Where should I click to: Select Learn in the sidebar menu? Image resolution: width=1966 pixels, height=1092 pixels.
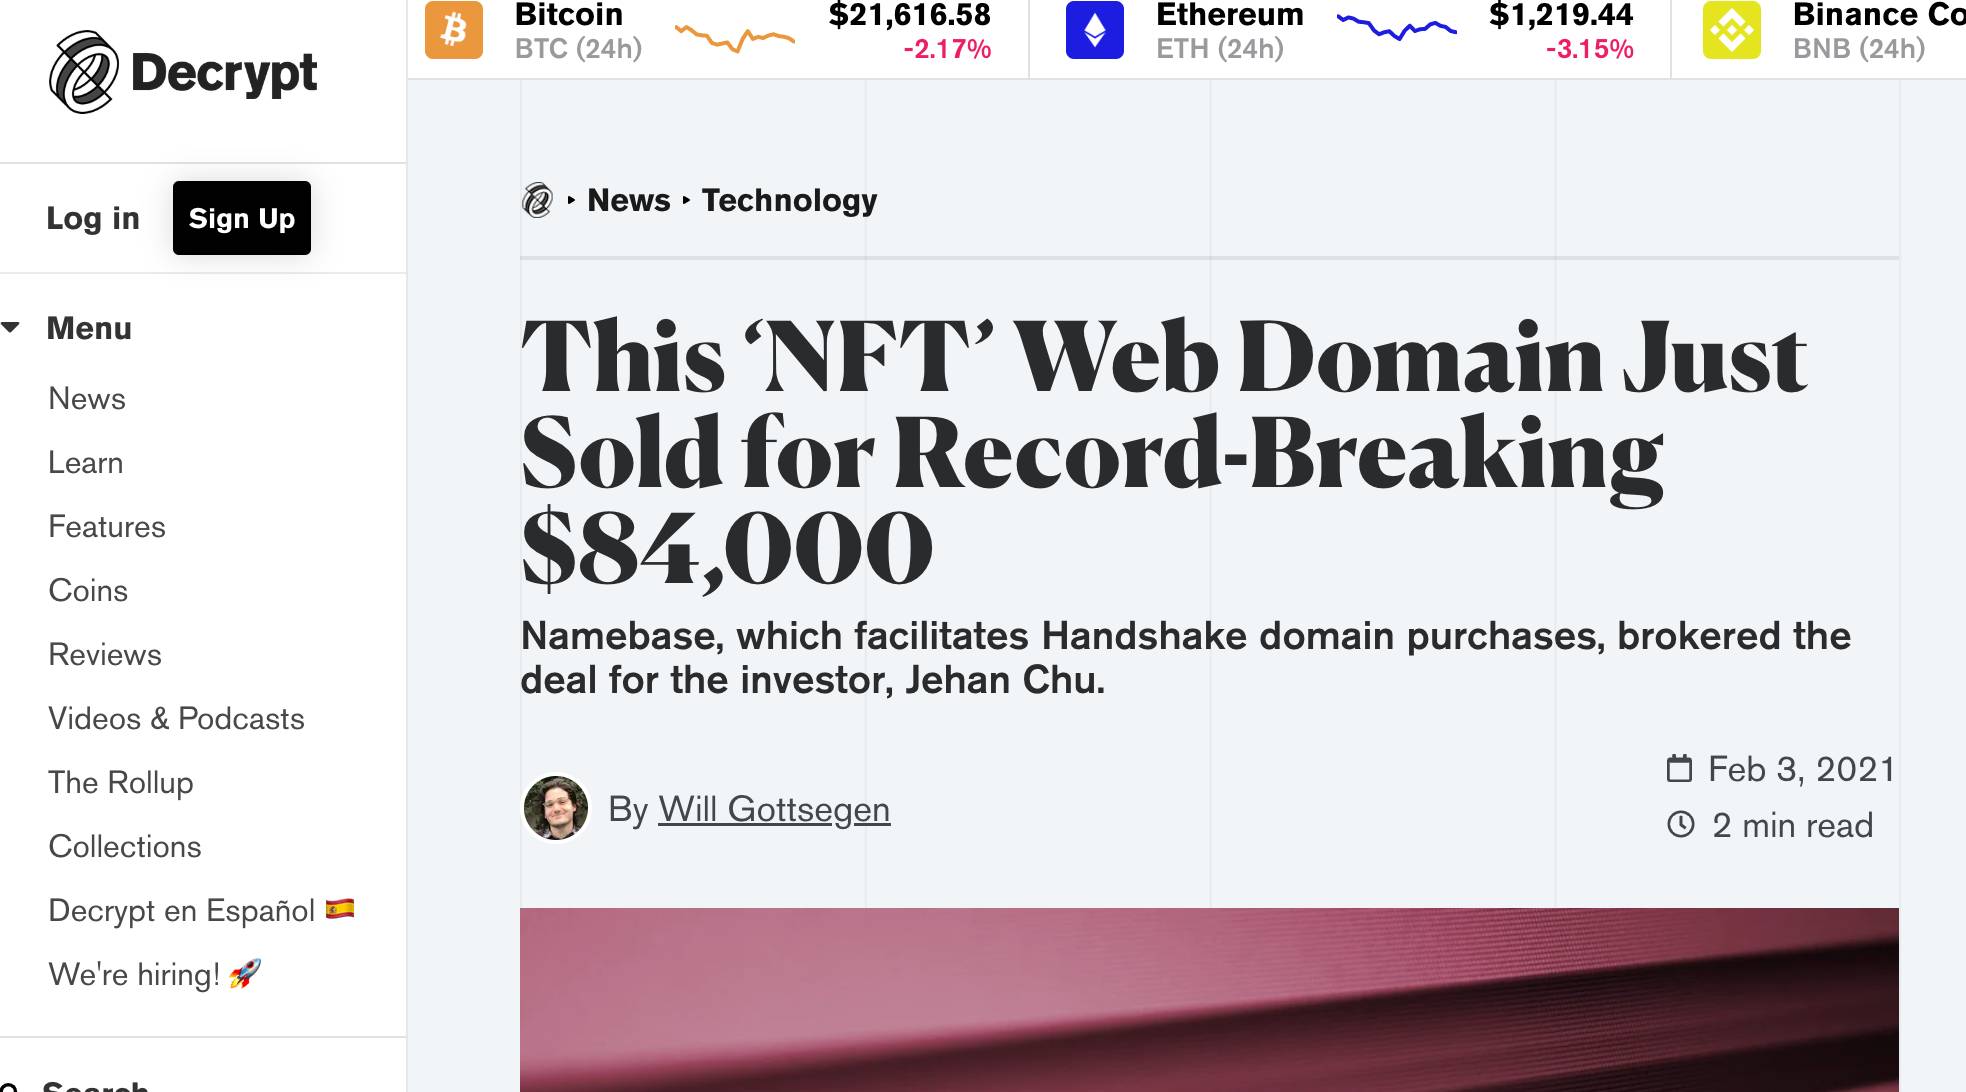[86, 463]
